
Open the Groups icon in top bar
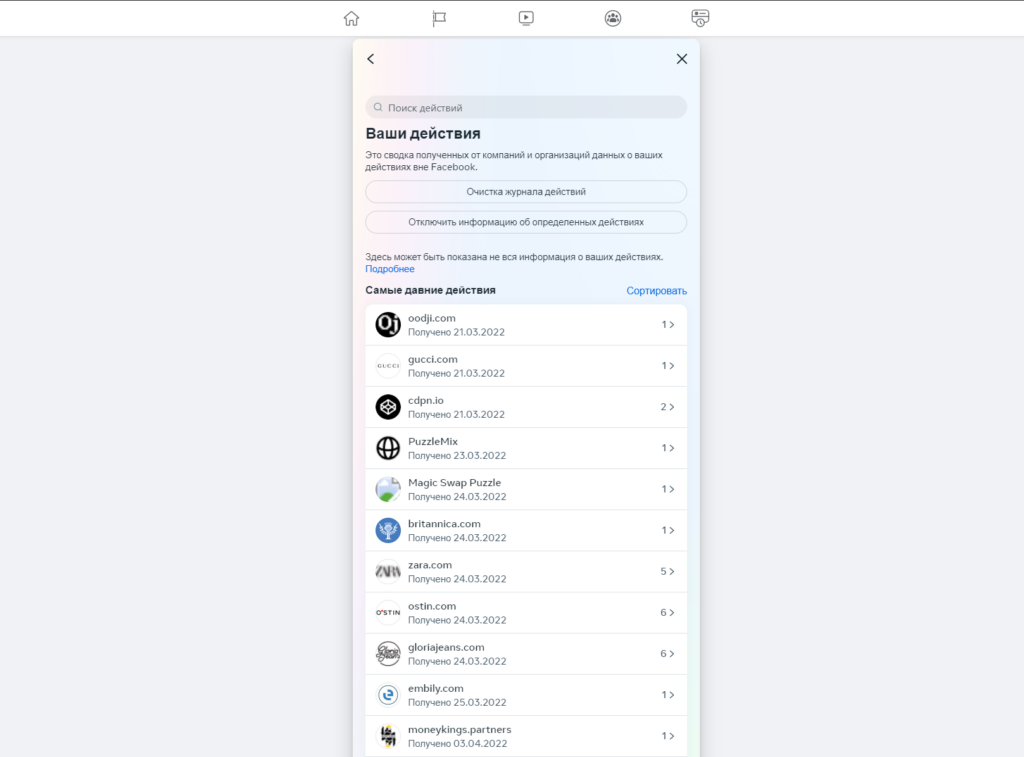[x=613, y=18]
